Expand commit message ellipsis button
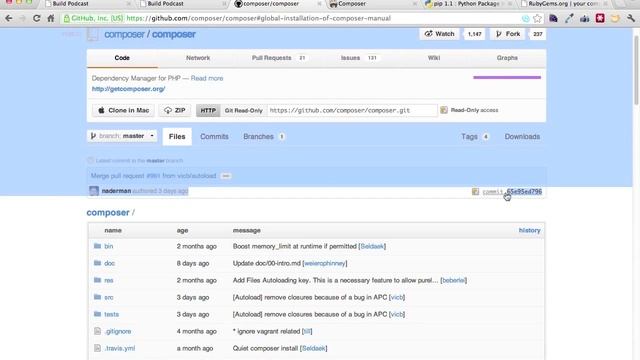Image resolution: width=640 pixels, height=360 pixels. click(226, 176)
